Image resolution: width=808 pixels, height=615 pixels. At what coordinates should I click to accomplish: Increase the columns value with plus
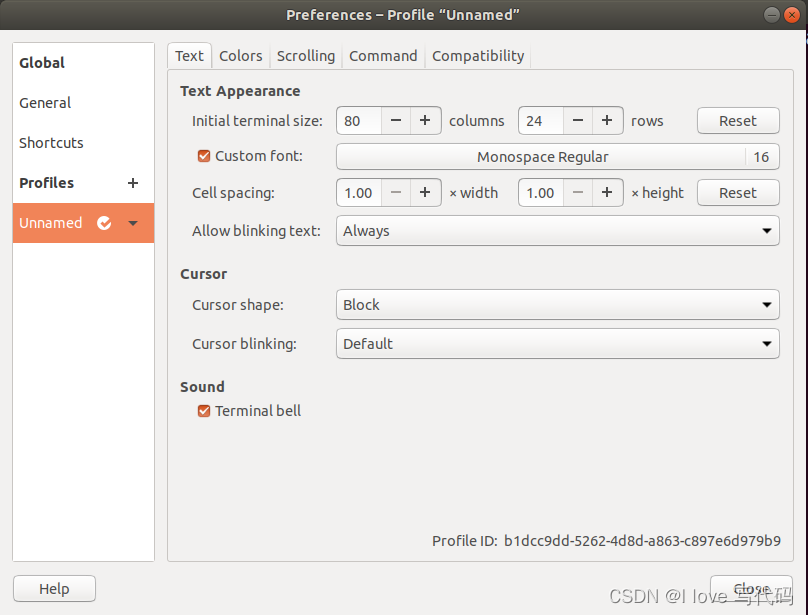pos(425,121)
